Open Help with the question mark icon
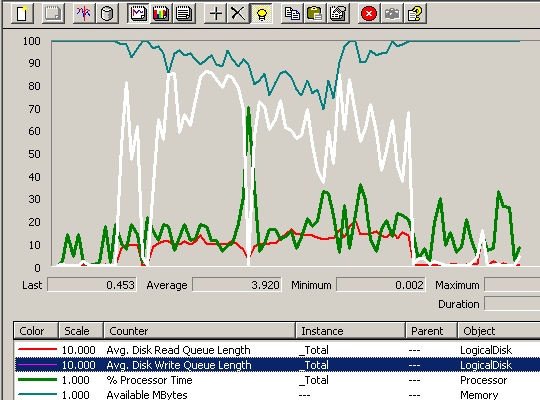540x400 pixels. (415, 14)
